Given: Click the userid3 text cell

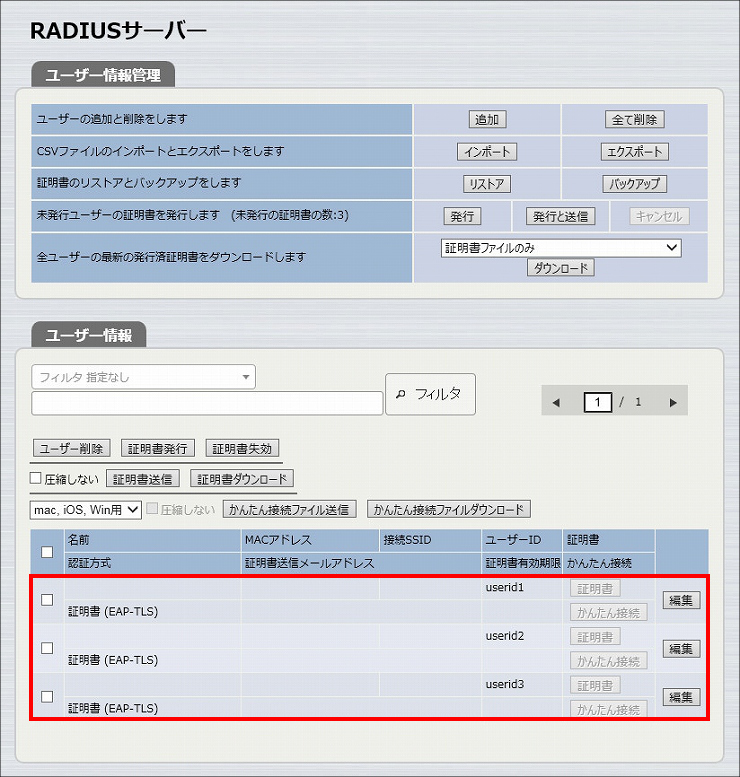Looking at the screenshot, I should tap(505, 684).
